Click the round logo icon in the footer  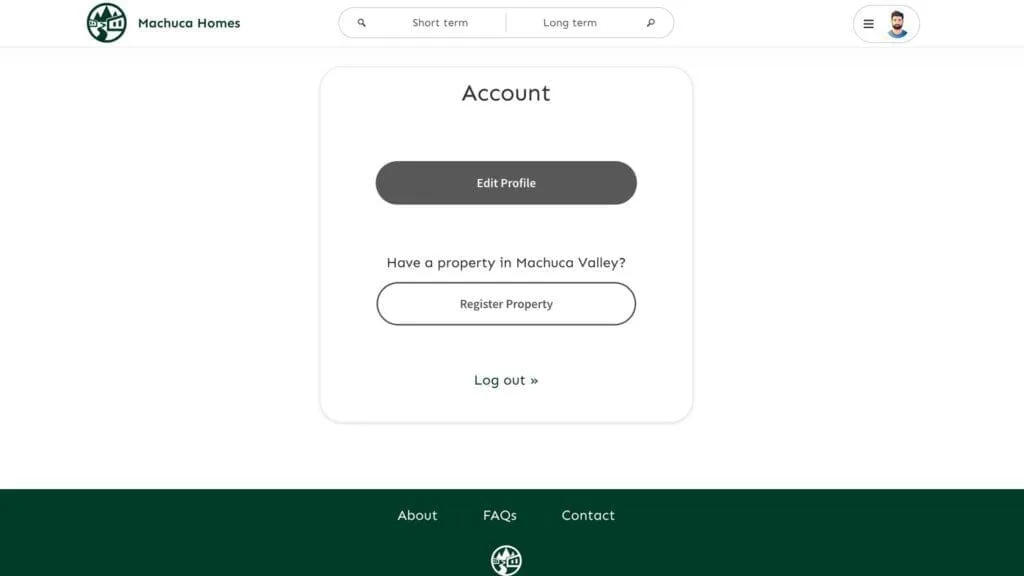click(506, 560)
